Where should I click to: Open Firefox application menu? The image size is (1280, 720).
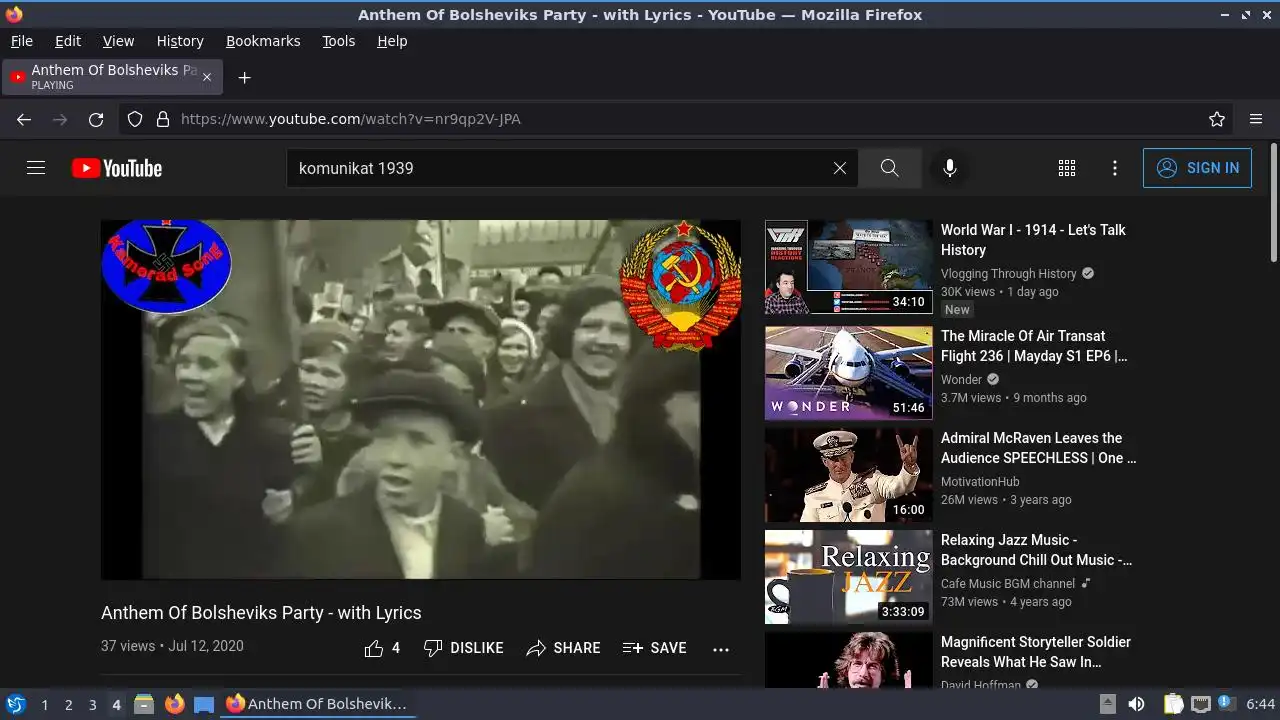[x=1256, y=119]
